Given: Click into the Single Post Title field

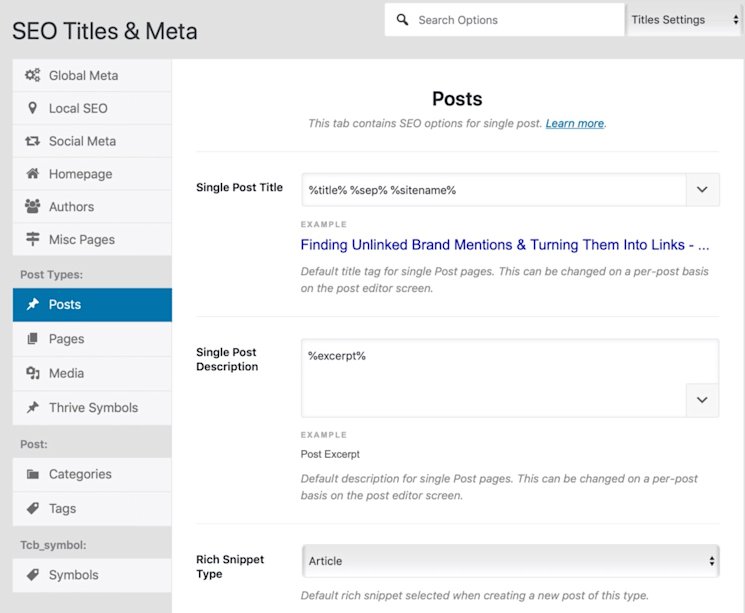Looking at the screenshot, I should (492, 189).
